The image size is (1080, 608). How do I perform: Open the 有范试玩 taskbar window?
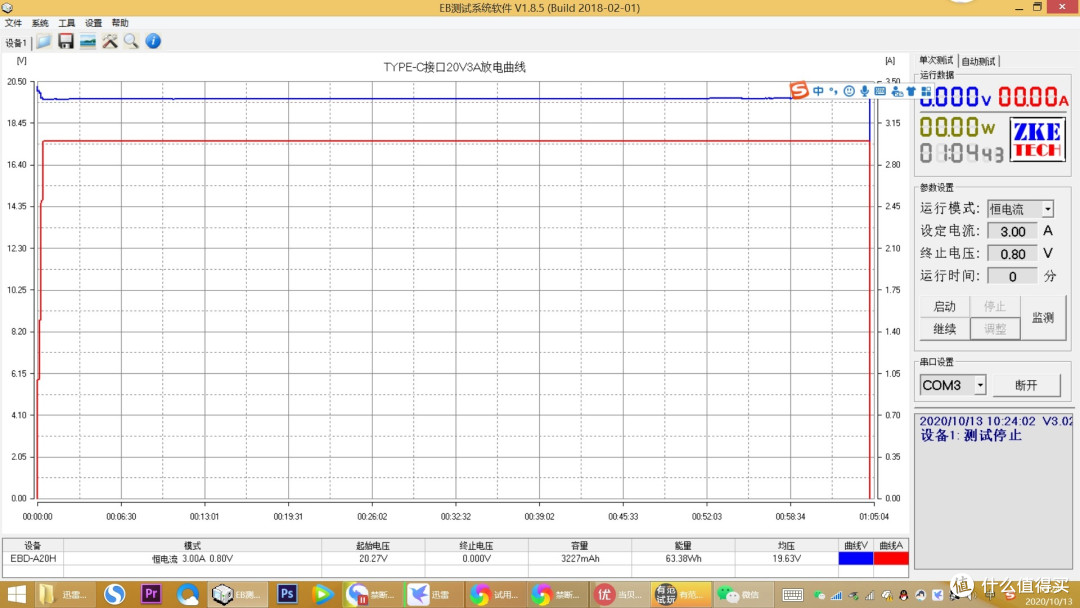pyautogui.click(x=681, y=594)
